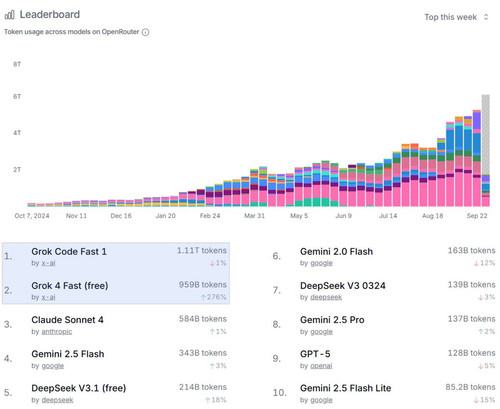Click the Oct 7, 2024 axis label
This screenshot has height=409, width=500.
click(32, 216)
